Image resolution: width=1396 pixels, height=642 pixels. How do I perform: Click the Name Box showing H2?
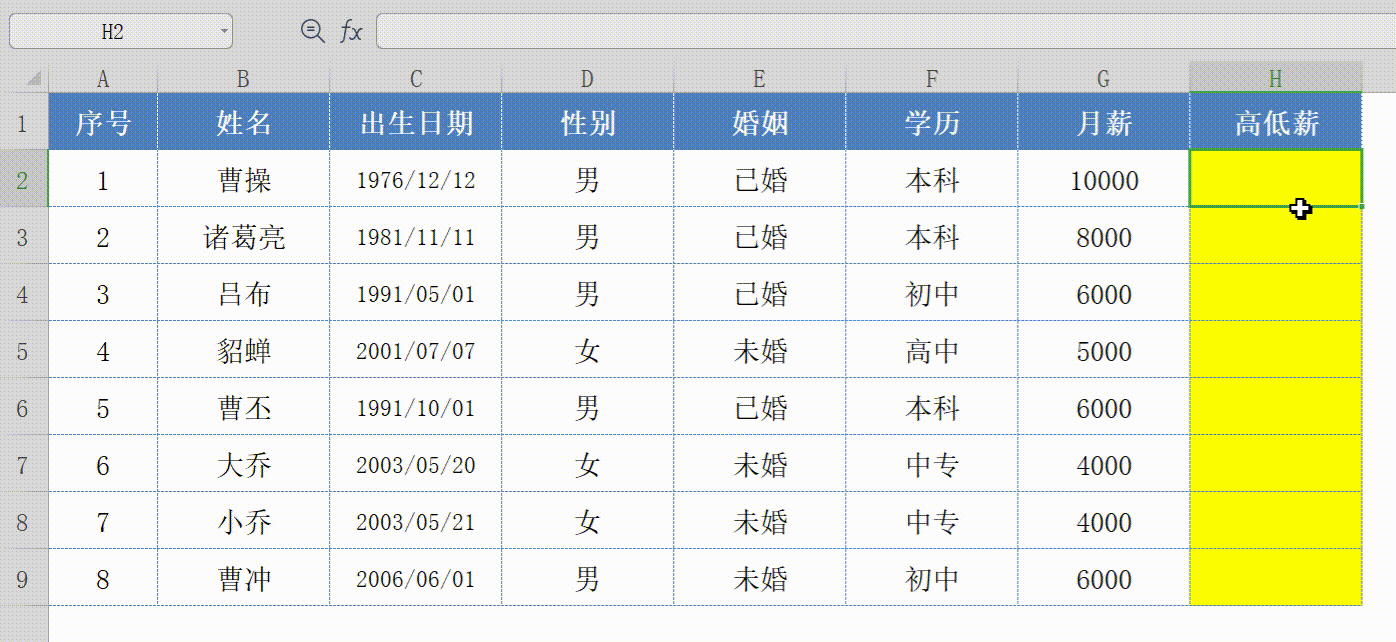[112, 33]
